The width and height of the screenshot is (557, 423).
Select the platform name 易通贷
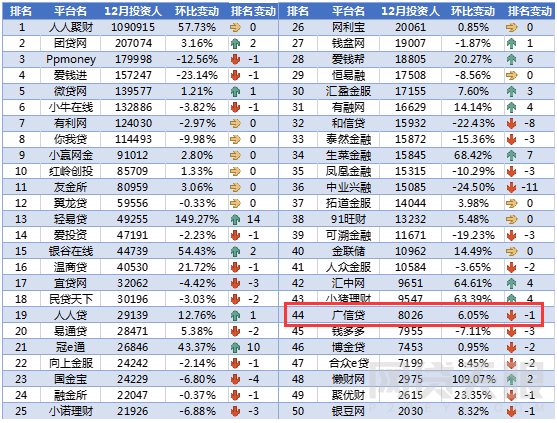[x=70, y=331]
